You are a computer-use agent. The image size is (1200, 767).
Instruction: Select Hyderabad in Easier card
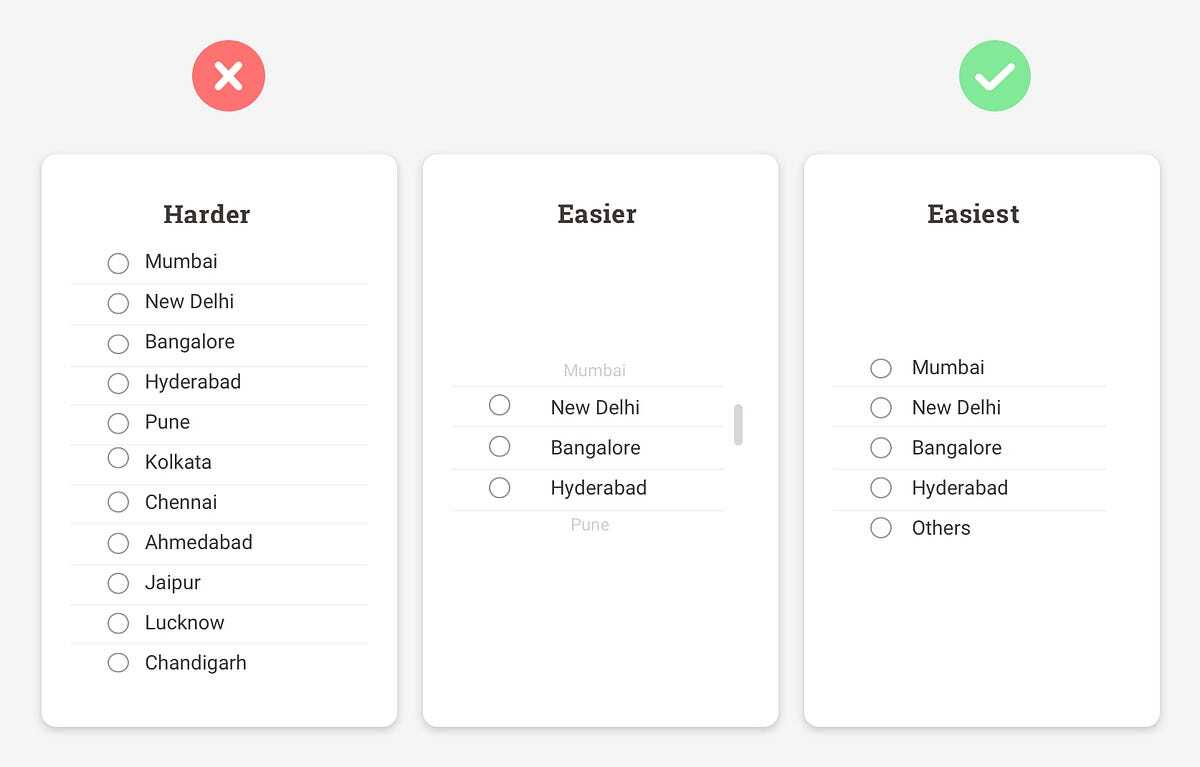499,487
